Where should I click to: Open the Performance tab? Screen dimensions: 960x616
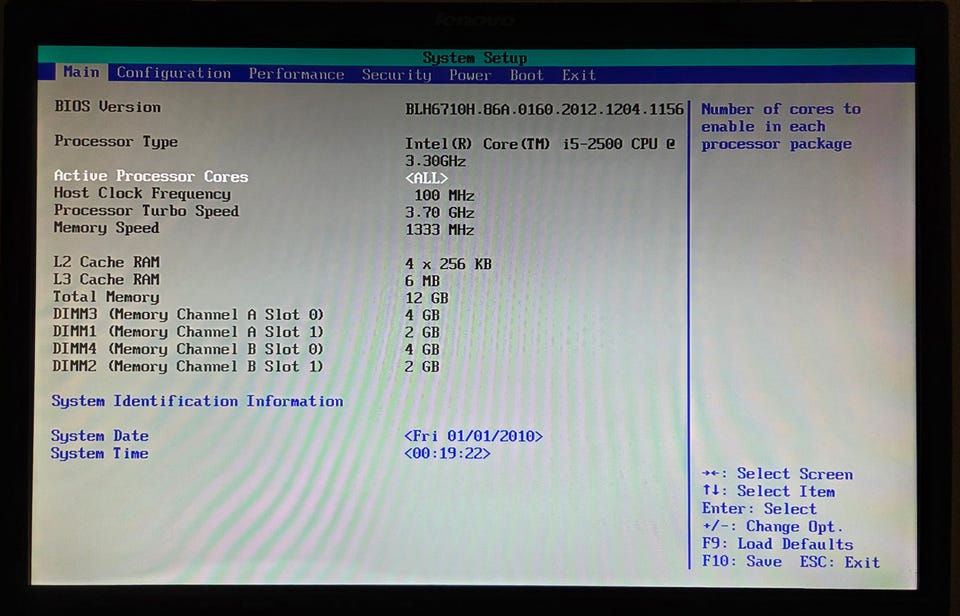point(296,75)
